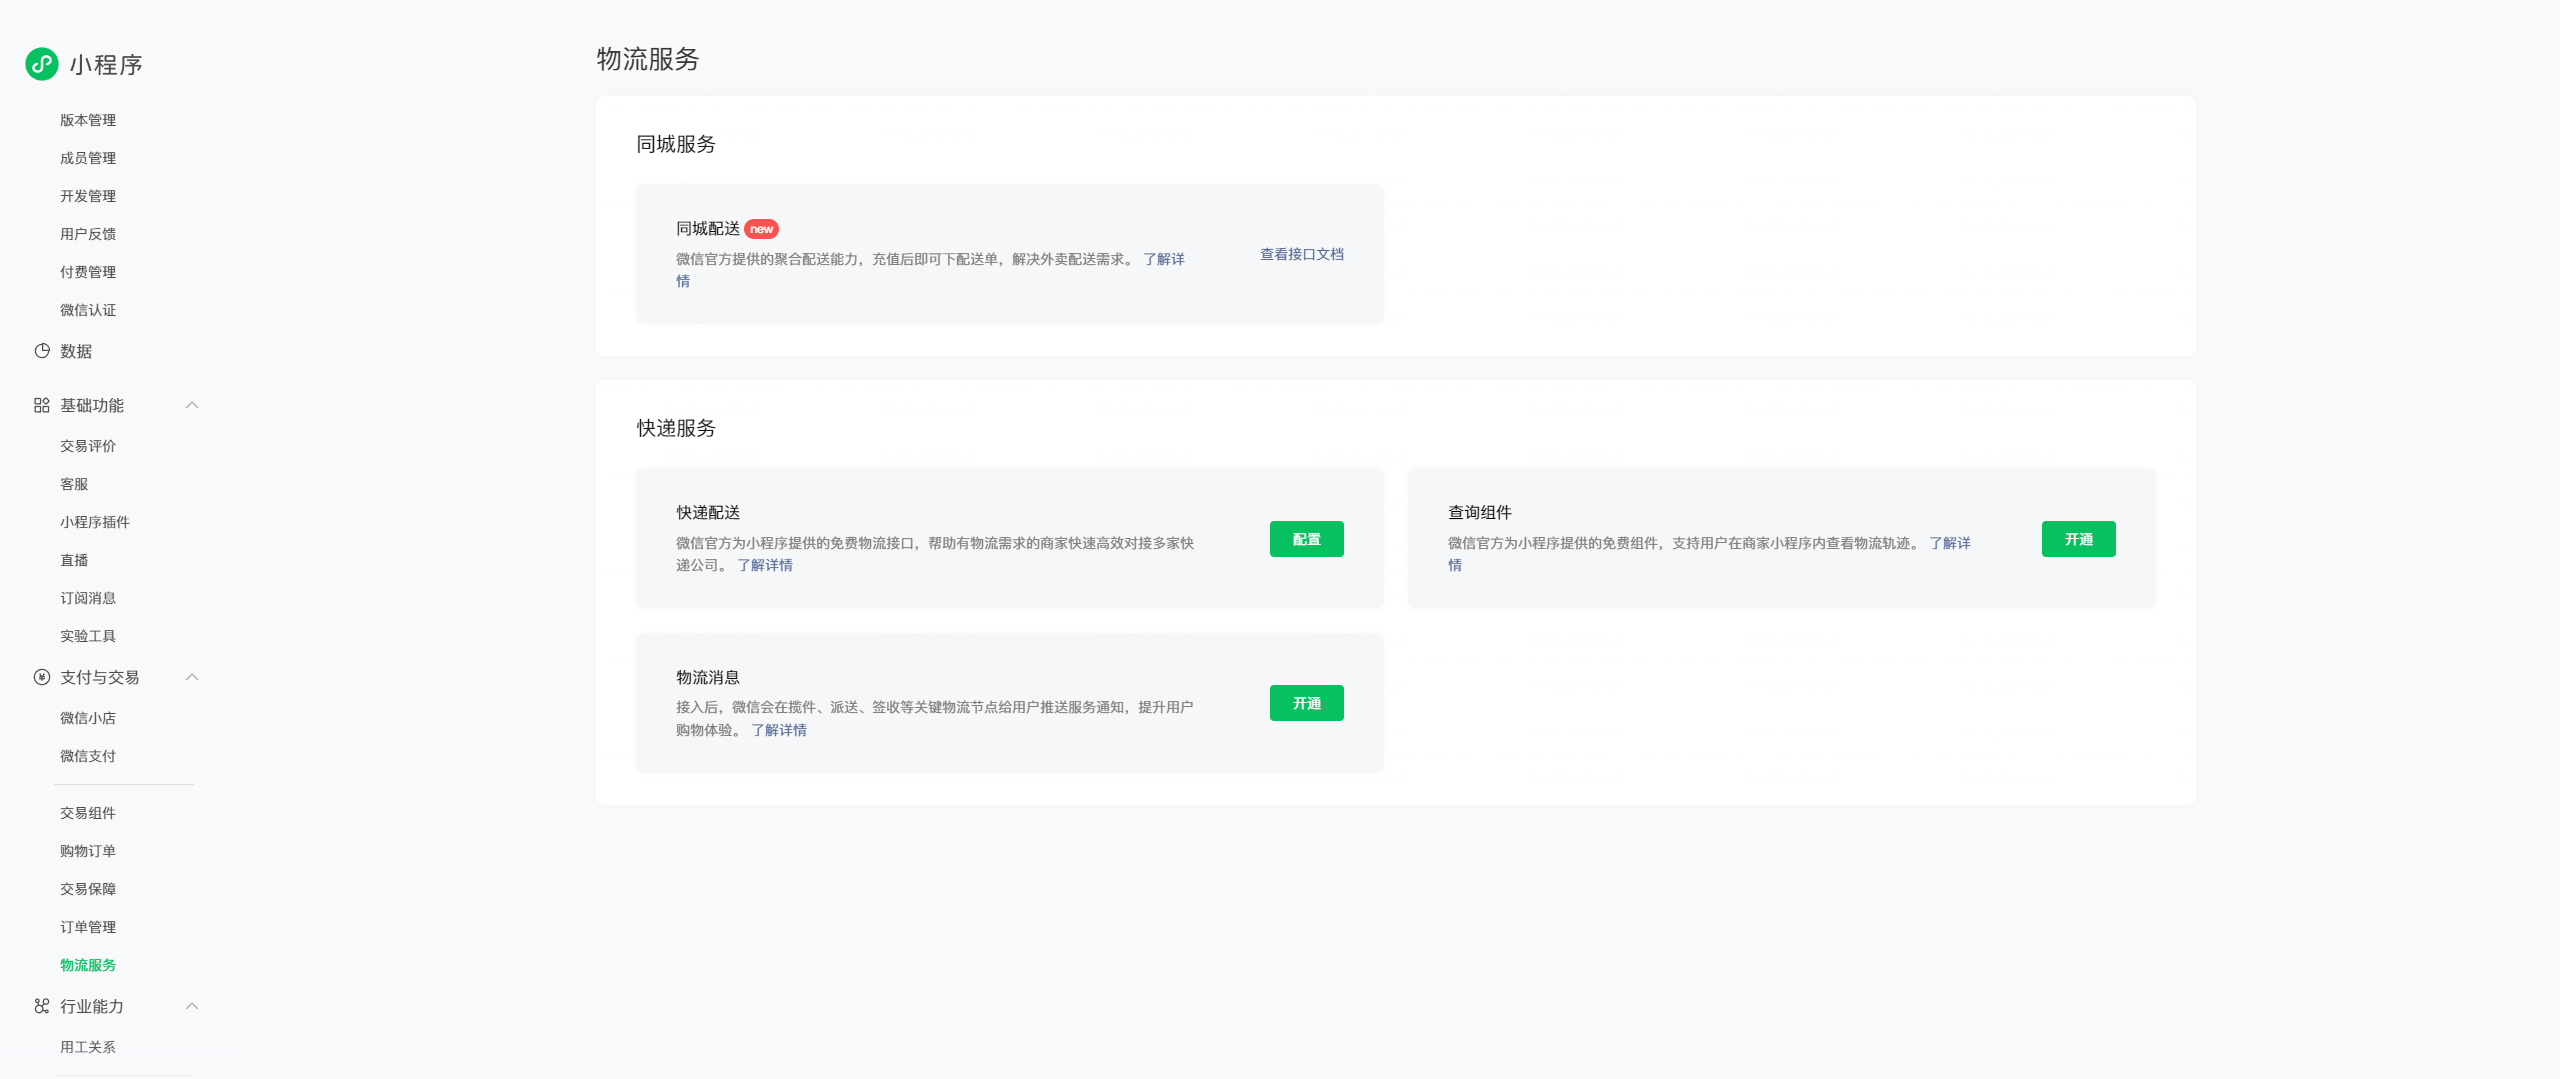Click the 快递服务 section heading
Screen dimensions: 2560x1079
coord(676,428)
